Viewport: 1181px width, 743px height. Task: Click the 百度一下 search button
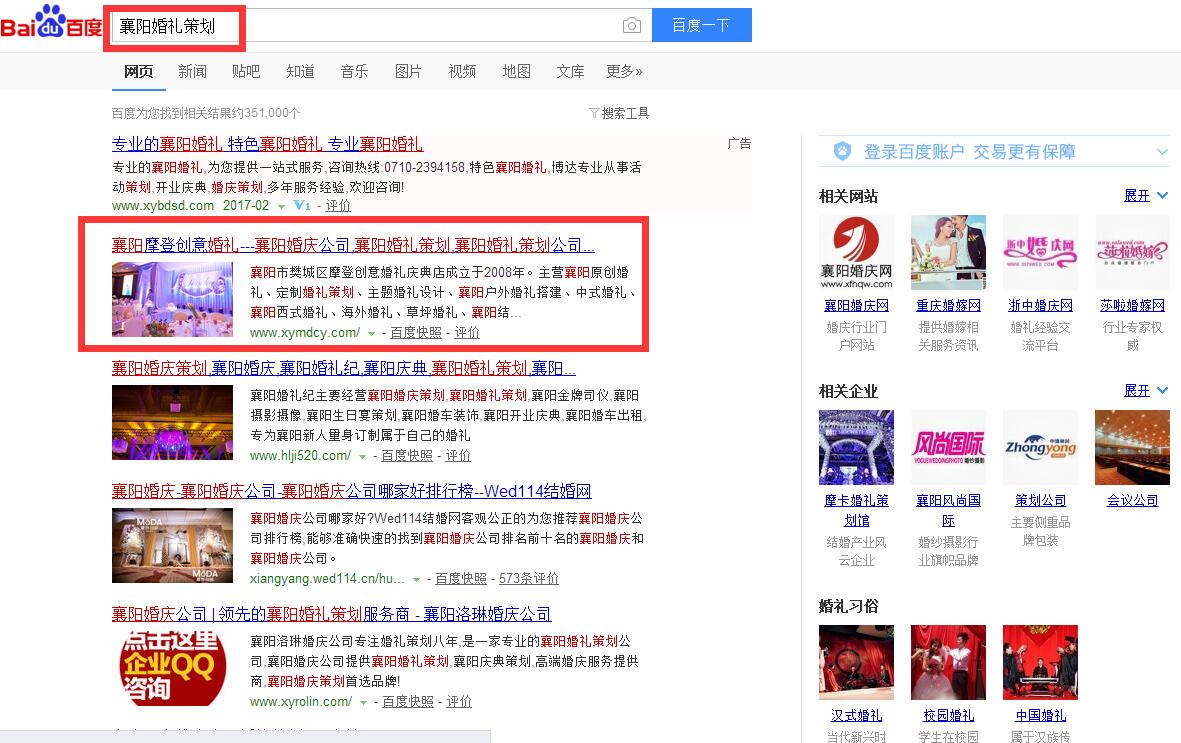tap(701, 25)
